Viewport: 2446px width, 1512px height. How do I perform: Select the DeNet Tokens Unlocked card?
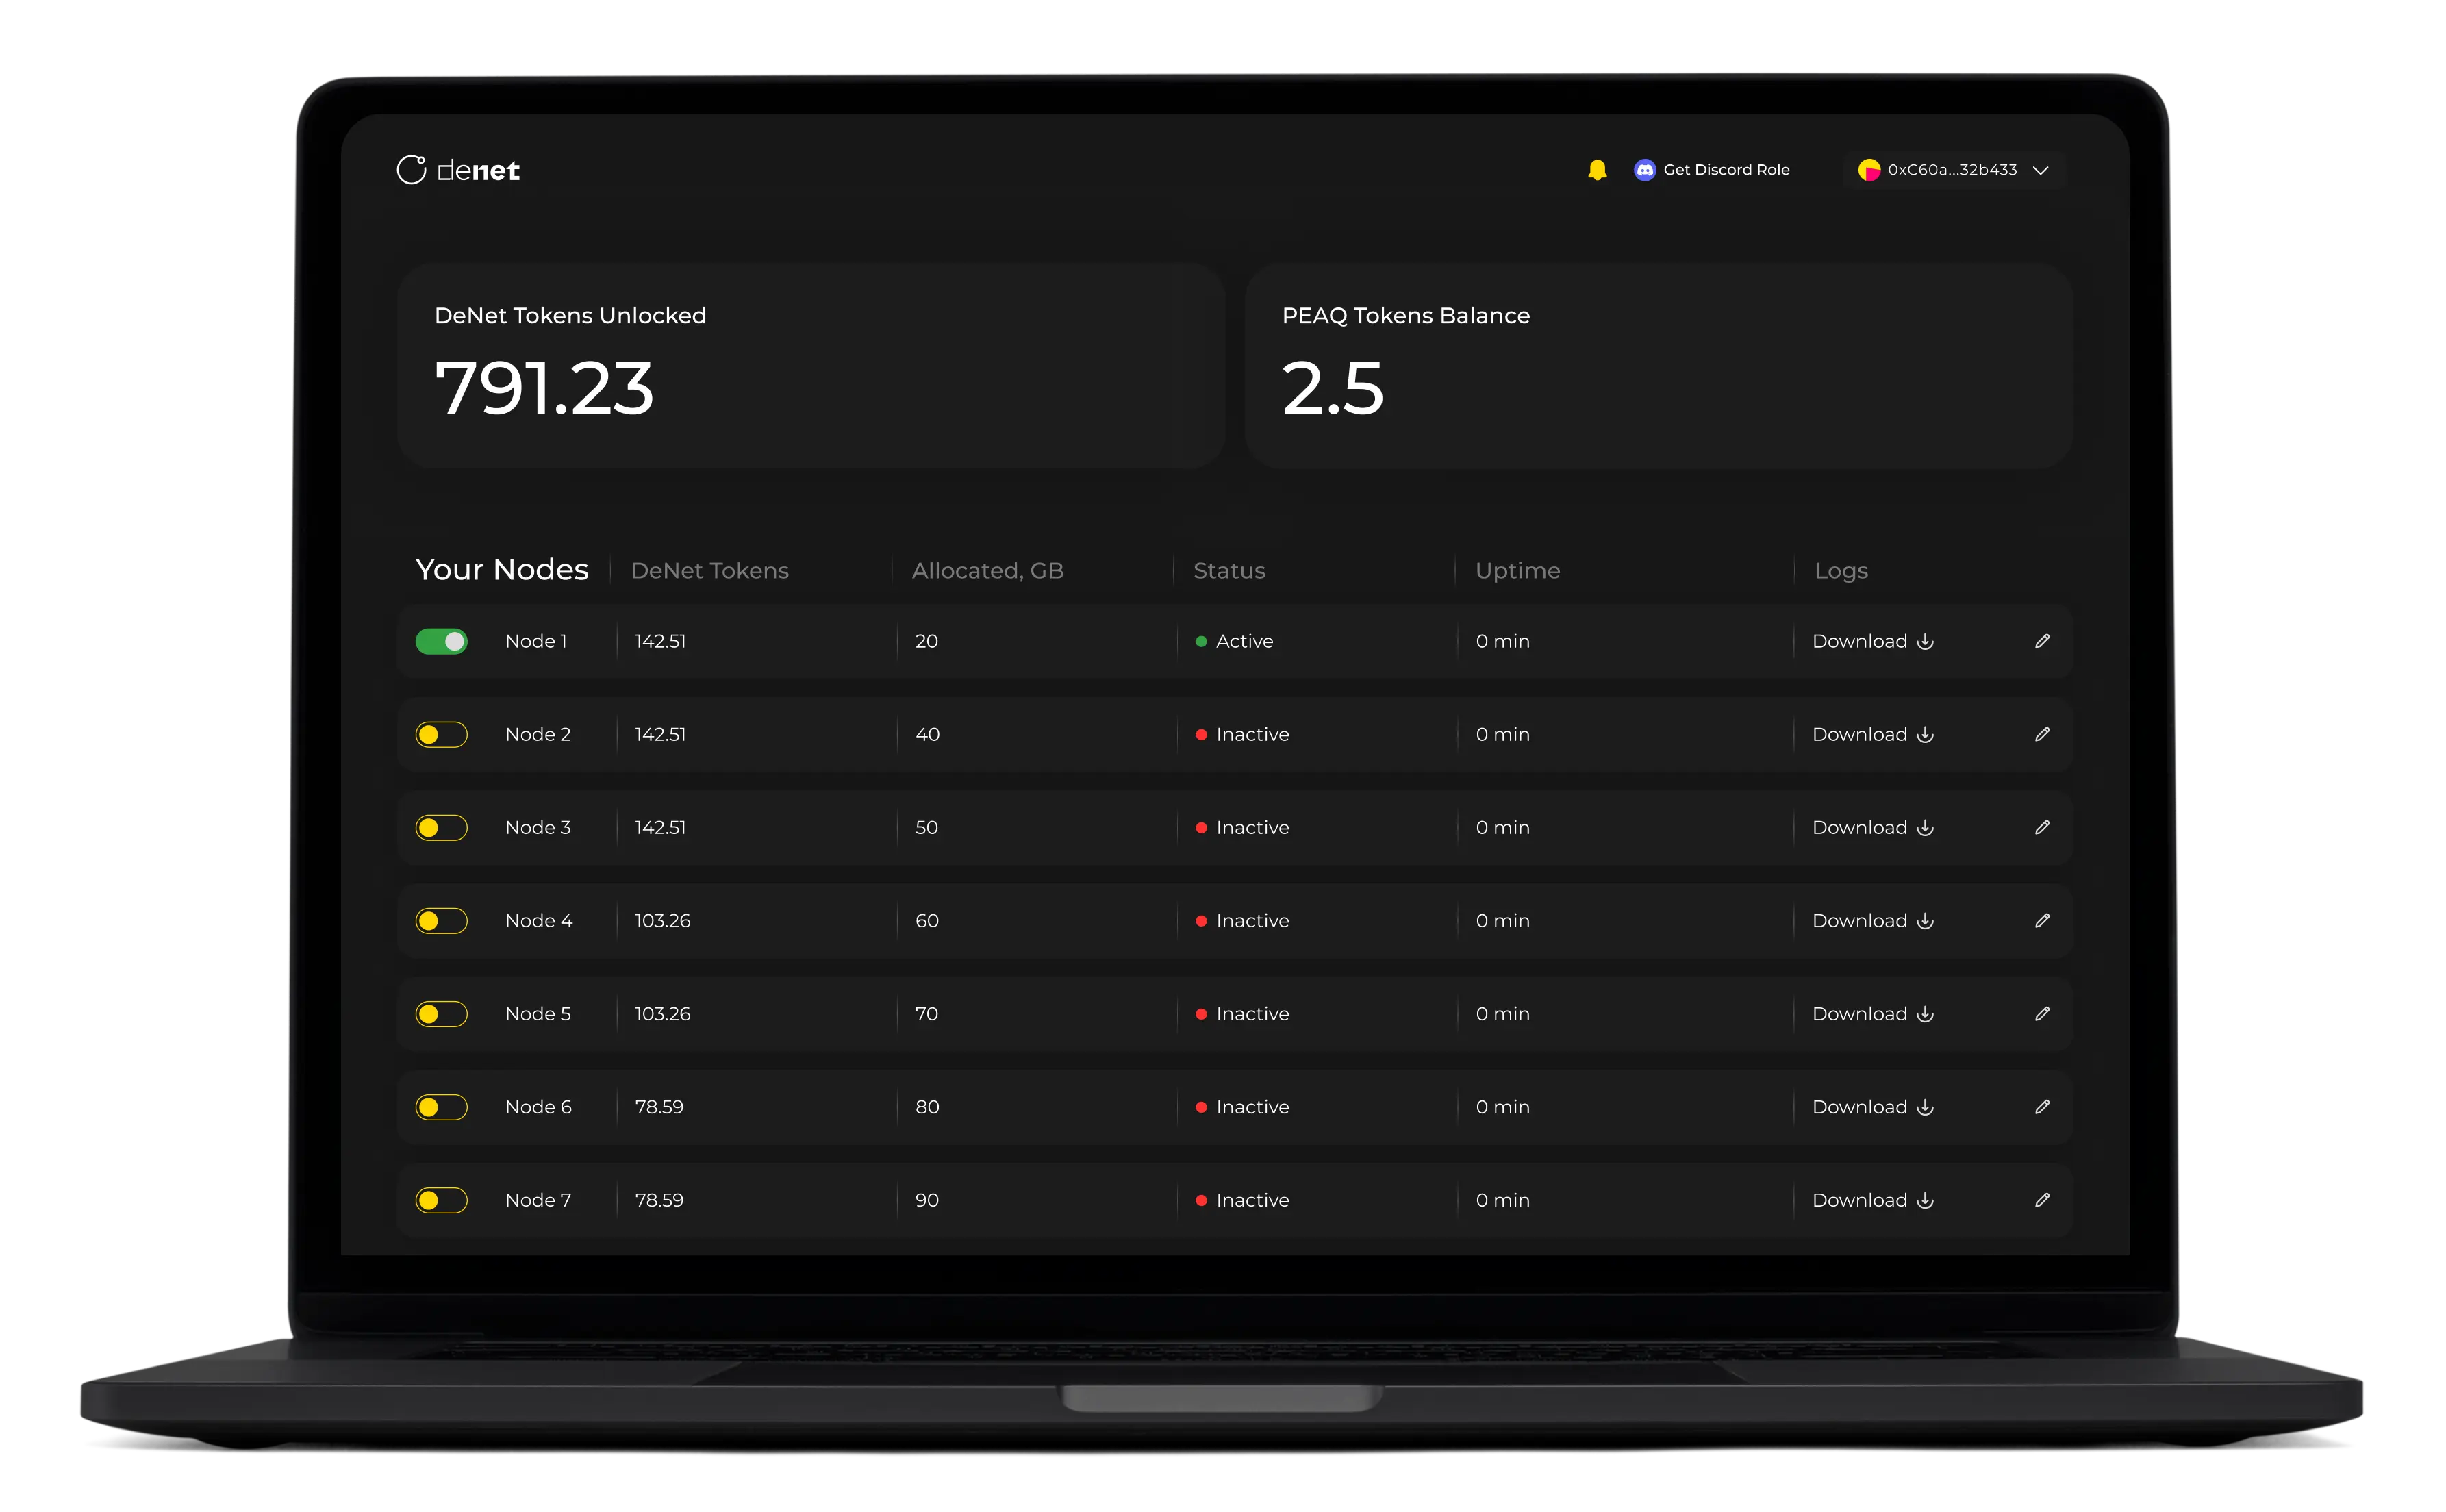811,366
